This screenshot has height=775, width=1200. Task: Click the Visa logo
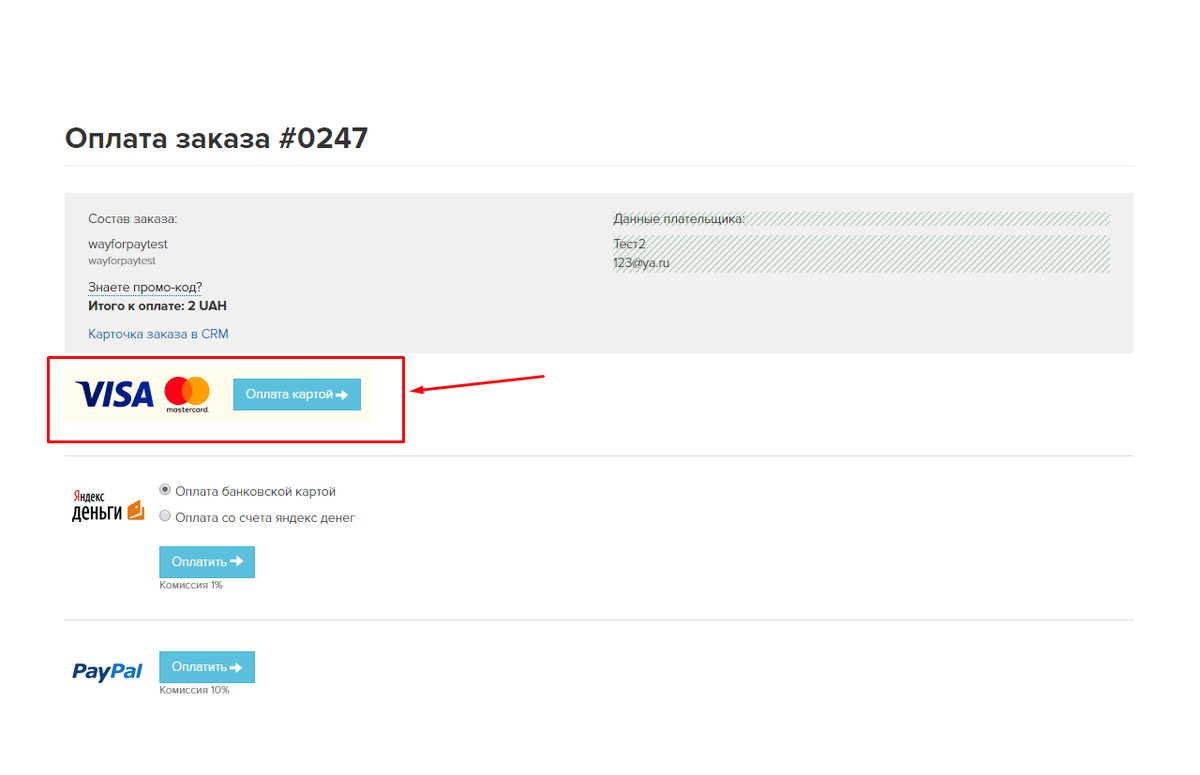115,394
